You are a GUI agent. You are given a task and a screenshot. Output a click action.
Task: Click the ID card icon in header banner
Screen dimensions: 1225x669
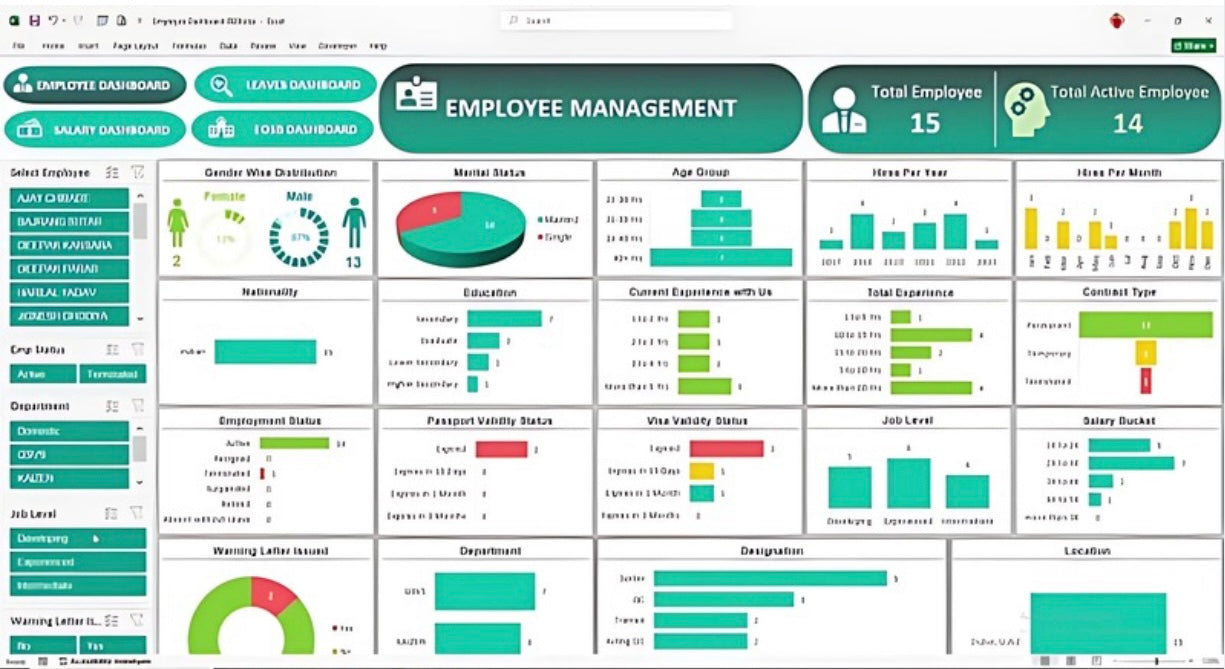click(x=416, y=96)
